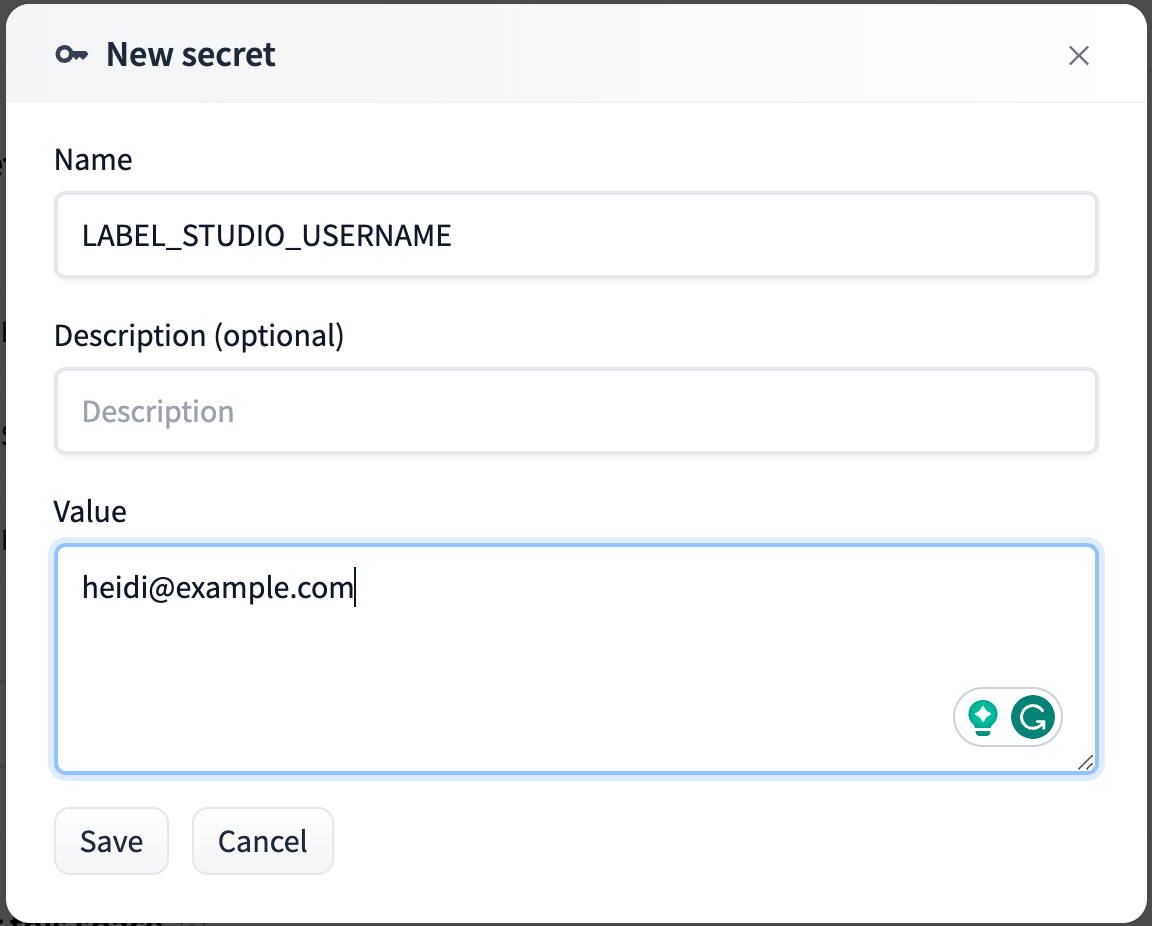Viewport: 1152px width, 926px height.
Task: Close the New secret dialog
Action: [x=1078, y=55]
